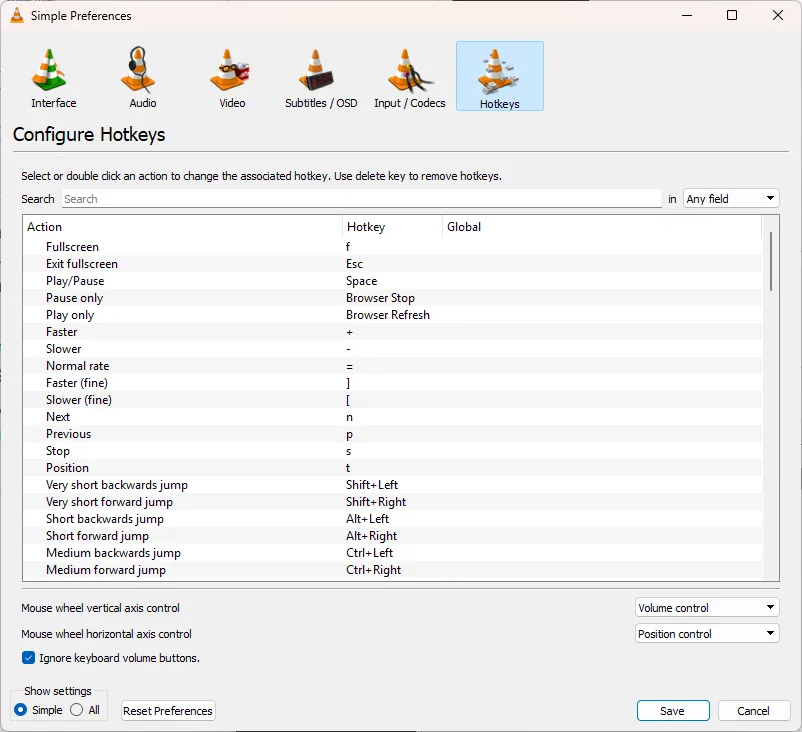Image resolution: width=802 pixels, height=732 pixels.
Task: Select the Position action row
Action: pos(392,468)
